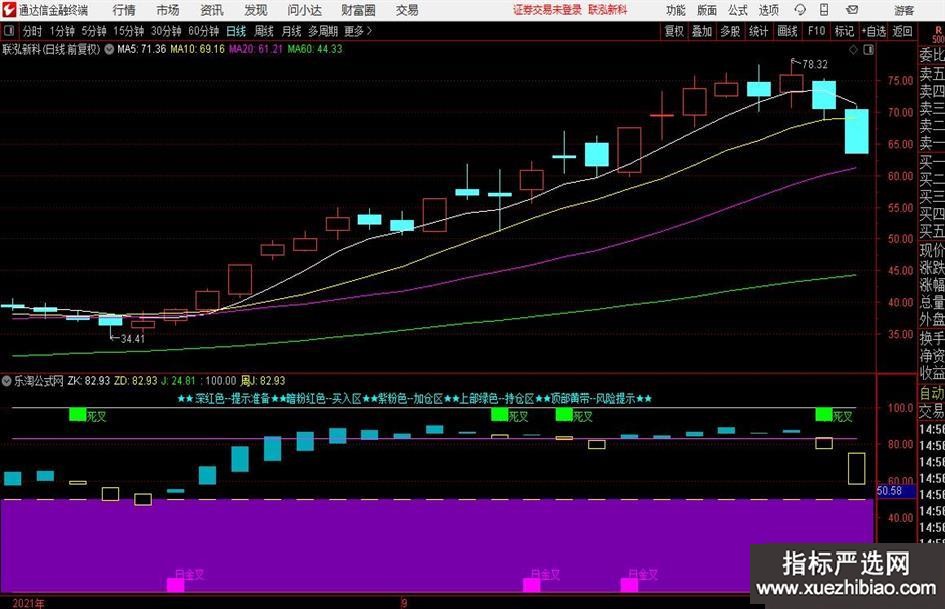Add stock with the +自选 button
This screenshot has width=945, height=609.
874,31
